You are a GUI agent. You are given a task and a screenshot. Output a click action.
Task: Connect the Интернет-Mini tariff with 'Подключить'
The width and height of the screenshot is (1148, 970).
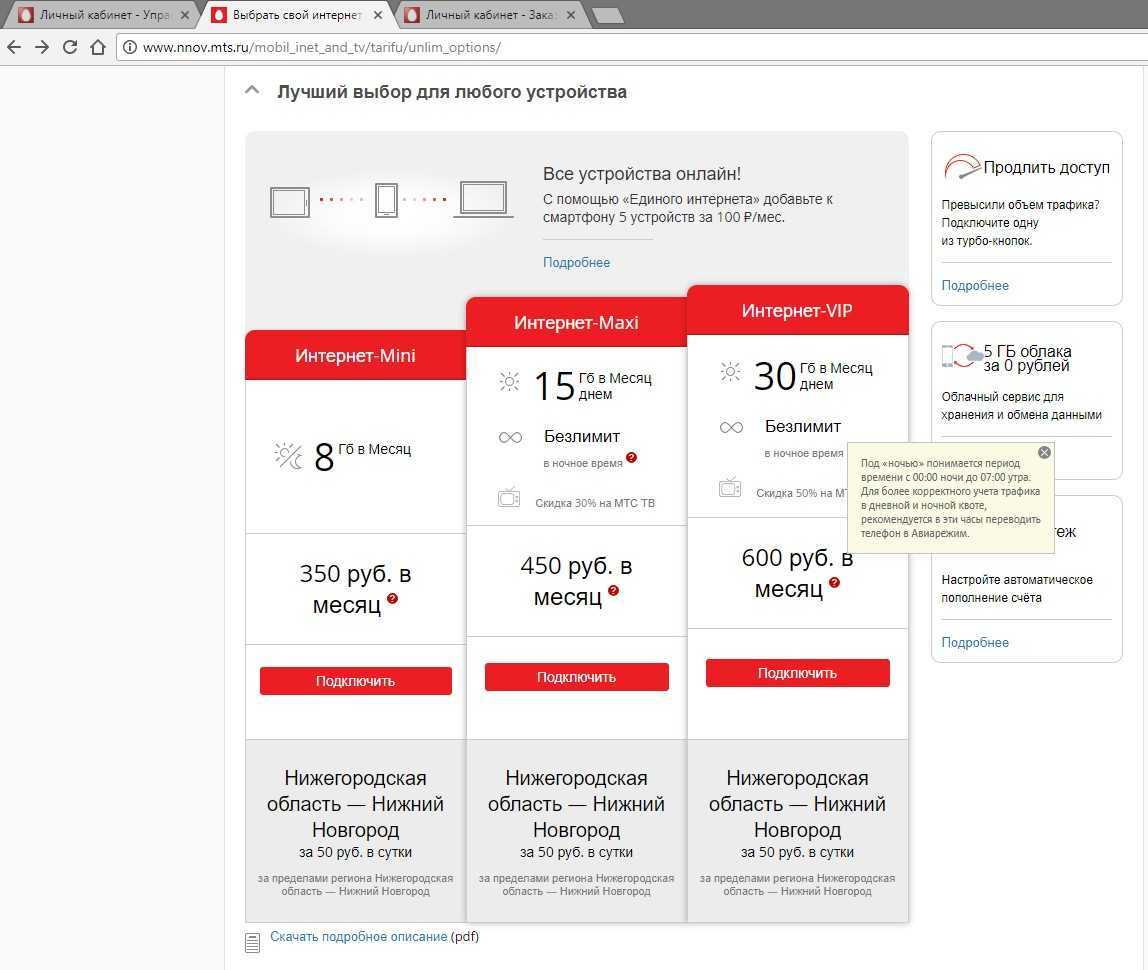tap(356, 681)
